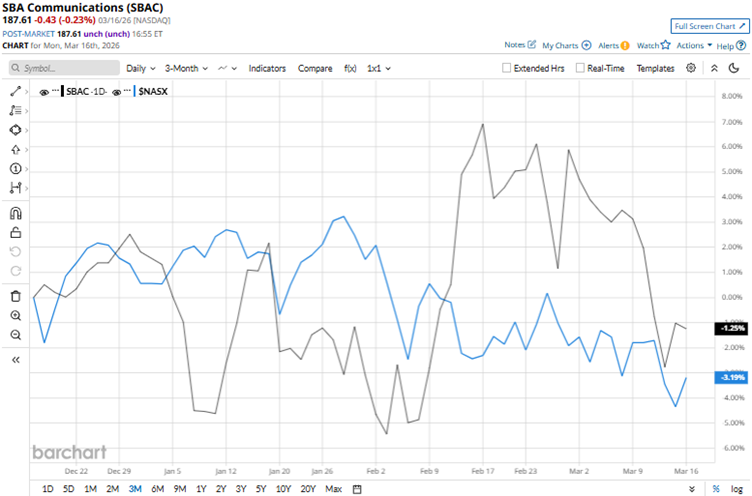The width and height of the screenshot is (752, 496).
Task: Select the 1Y time range
Action: pos(201,488)
